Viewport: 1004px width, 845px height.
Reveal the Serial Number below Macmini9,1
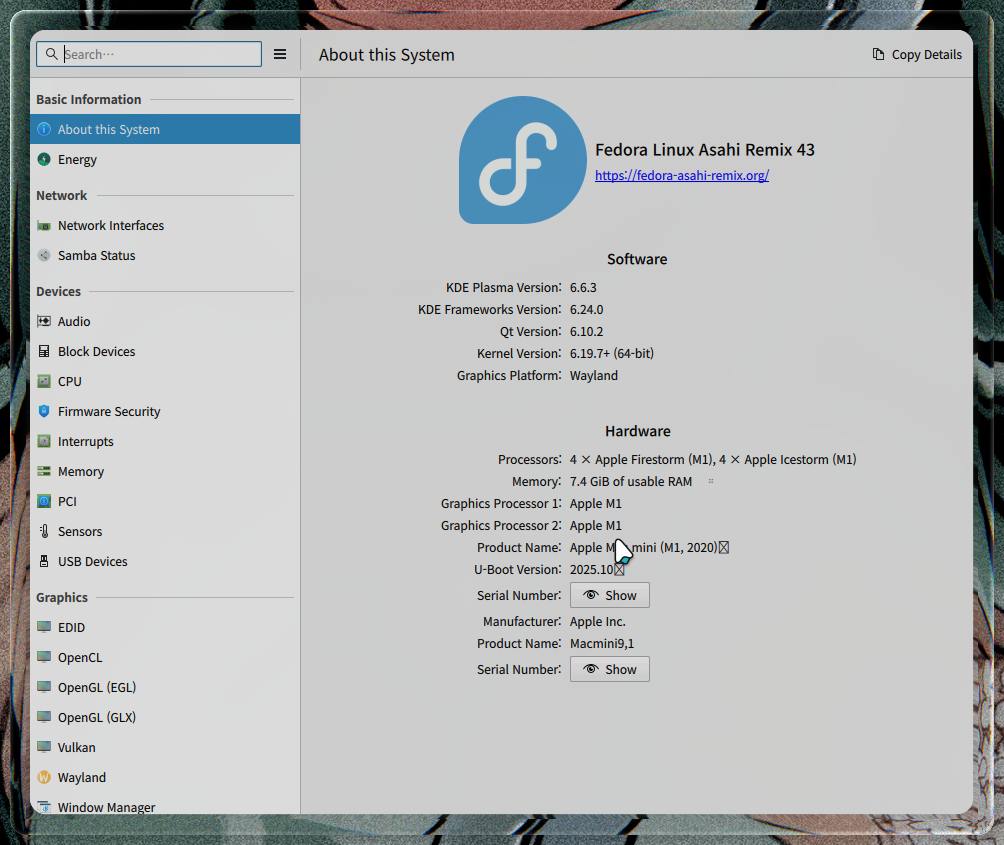tap(610, 669)
